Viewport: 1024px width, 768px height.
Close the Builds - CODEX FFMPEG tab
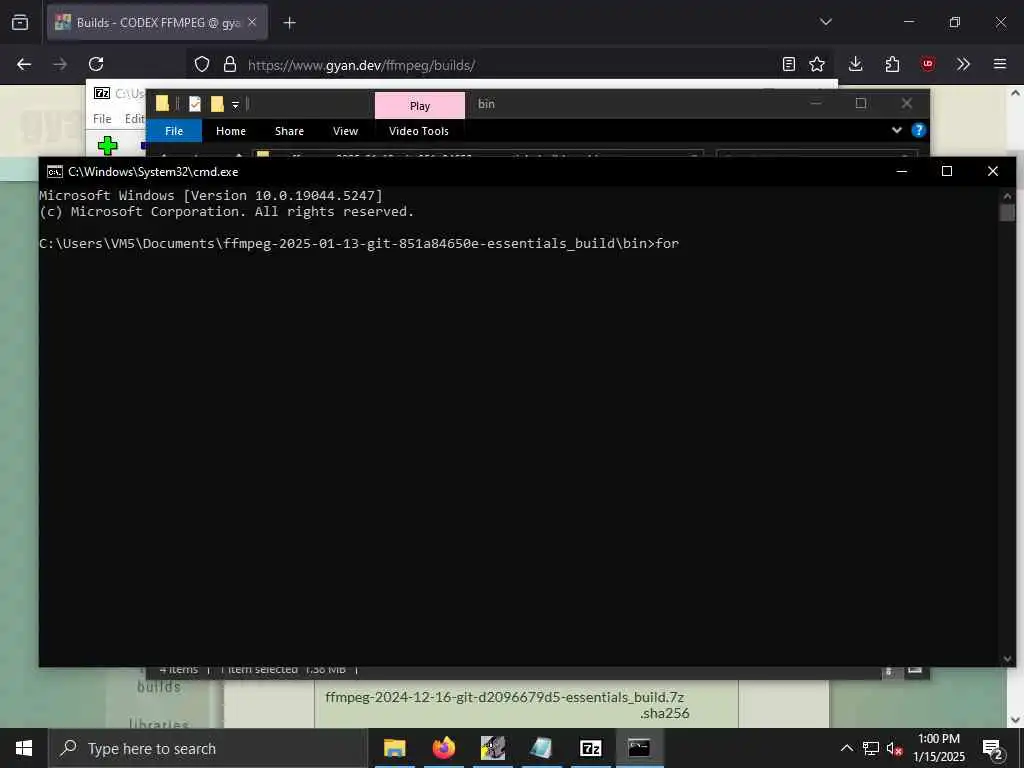252,22
